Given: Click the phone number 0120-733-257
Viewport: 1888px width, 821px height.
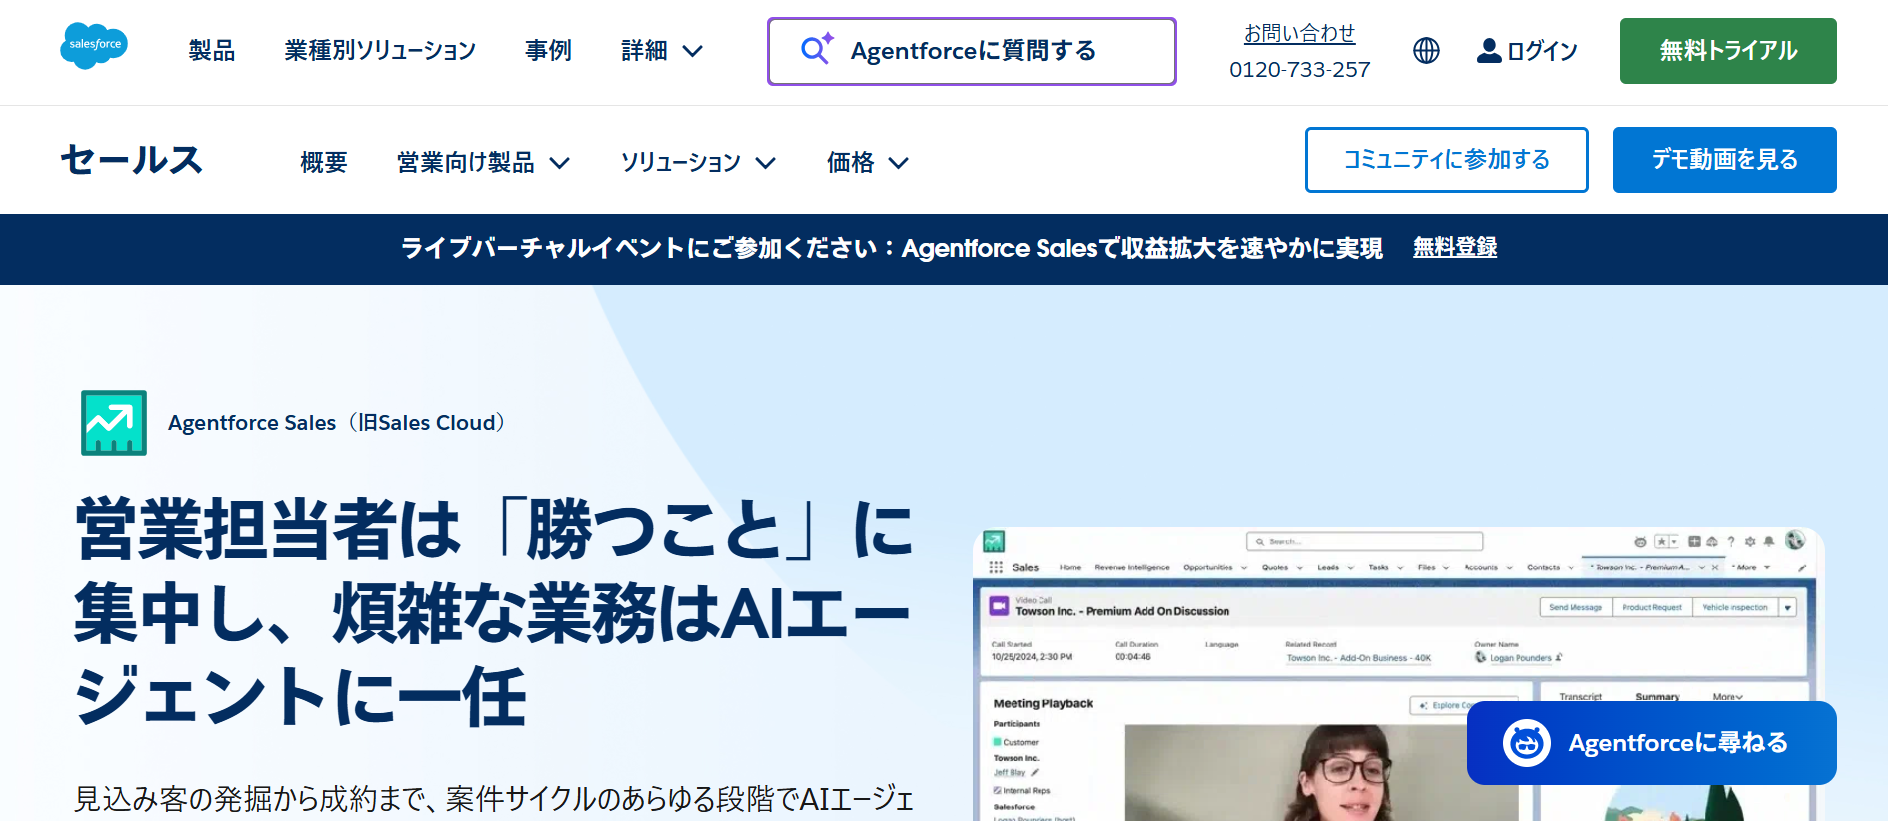Looking at the screenshot, I should click(1299, 69).
